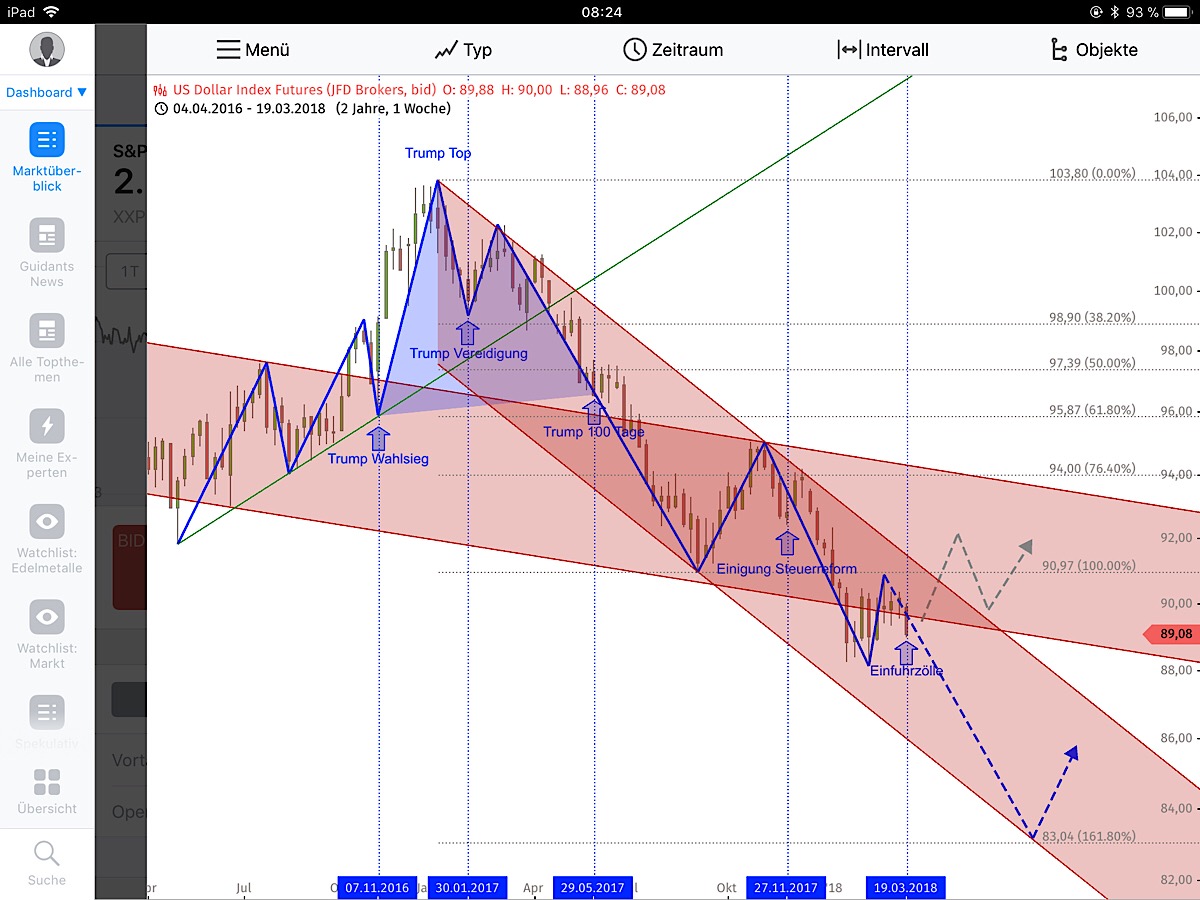Expand the Dashboard selector
Viewport: 1200px width, 900px height.
tap(47, 91)
